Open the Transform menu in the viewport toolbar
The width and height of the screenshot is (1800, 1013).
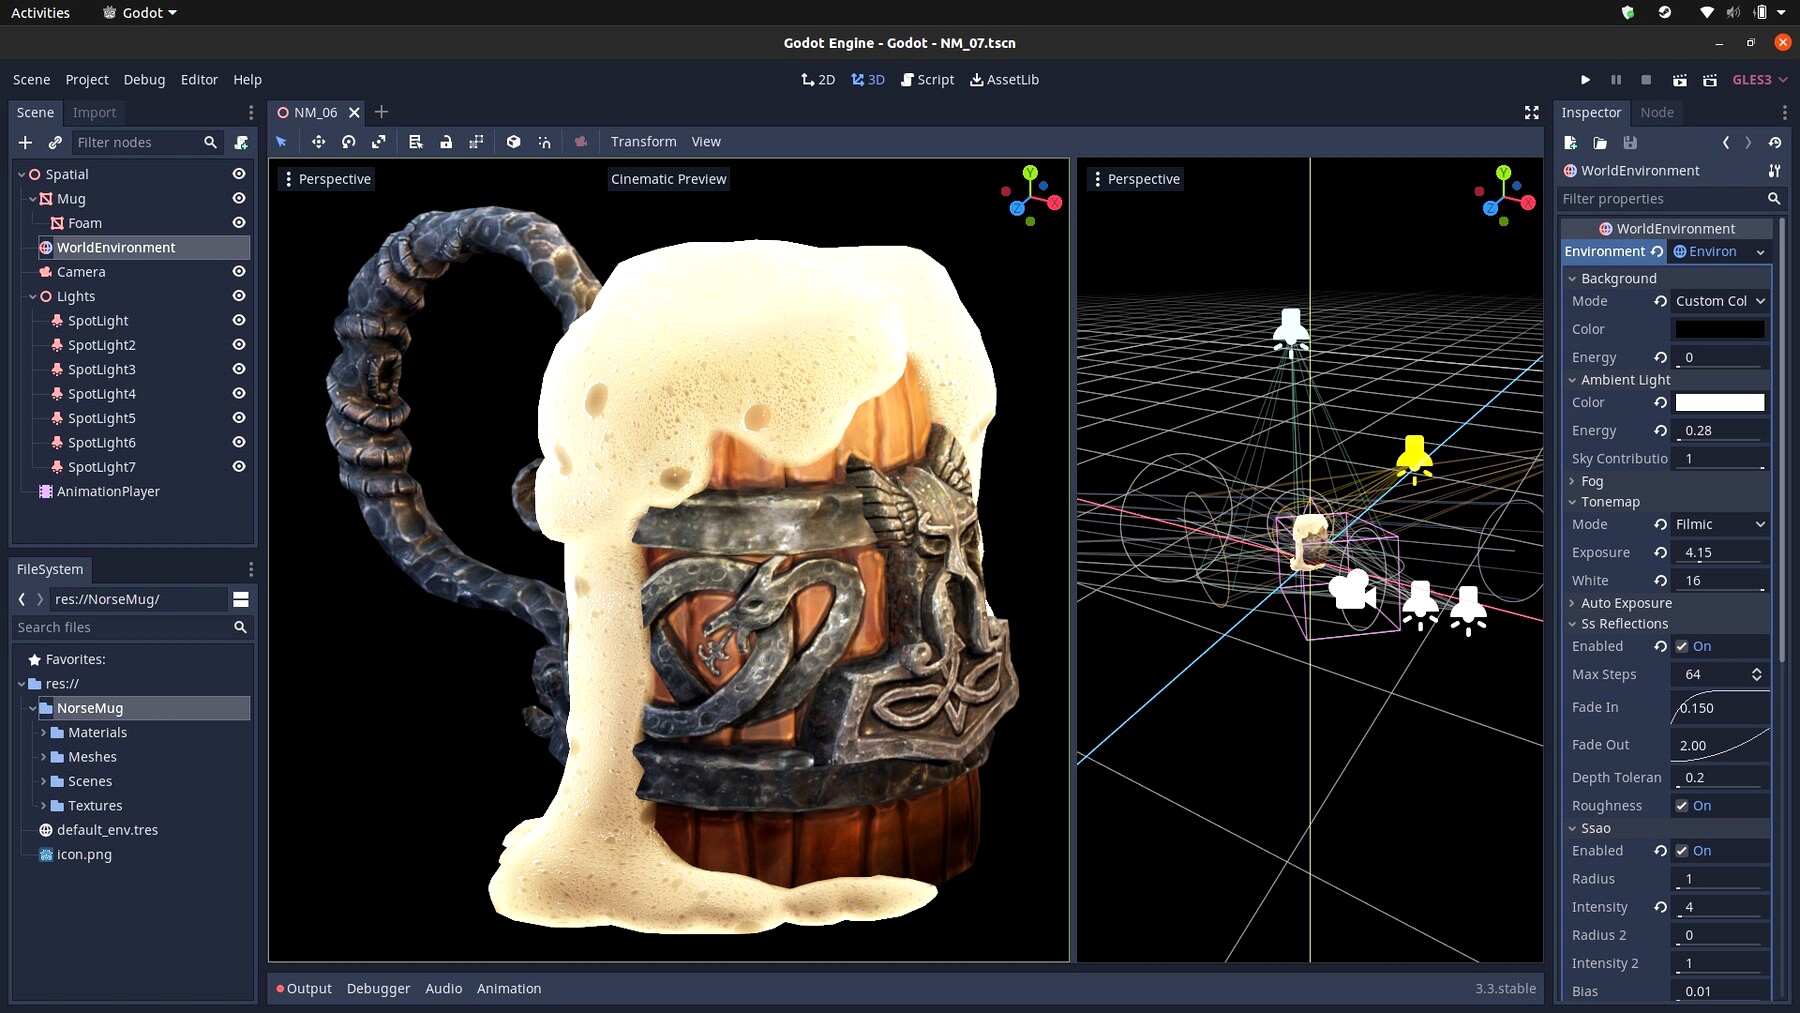(x=644, y=142)
